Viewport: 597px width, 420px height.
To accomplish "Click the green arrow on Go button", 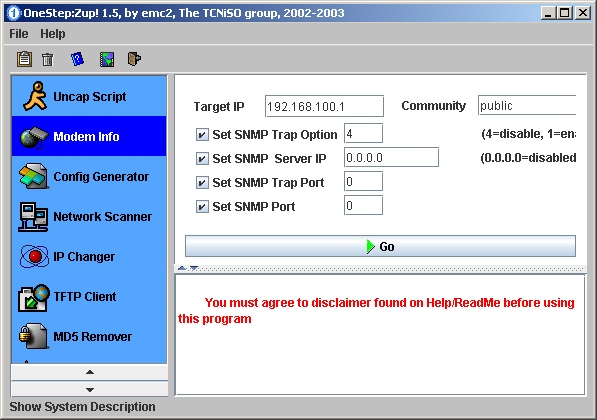I will [370, 246].
